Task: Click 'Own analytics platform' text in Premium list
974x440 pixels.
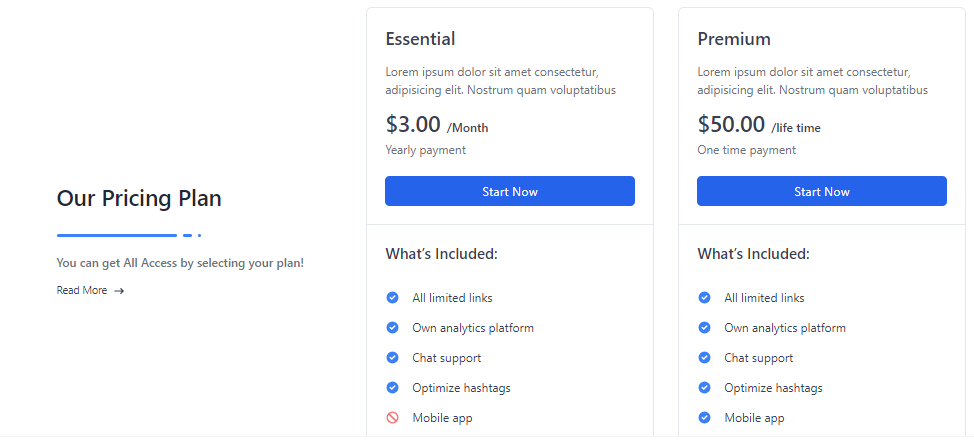Action: pos(785,328)
